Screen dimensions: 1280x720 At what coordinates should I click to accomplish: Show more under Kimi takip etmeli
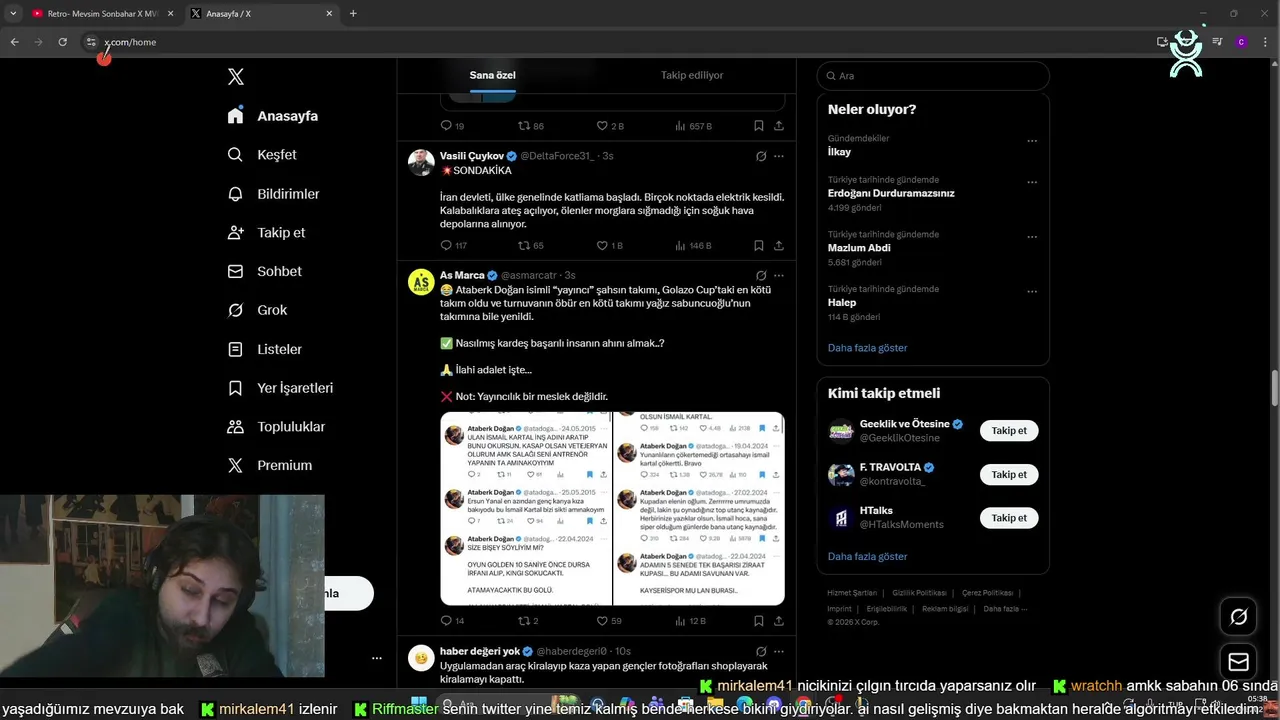point(867,556)
